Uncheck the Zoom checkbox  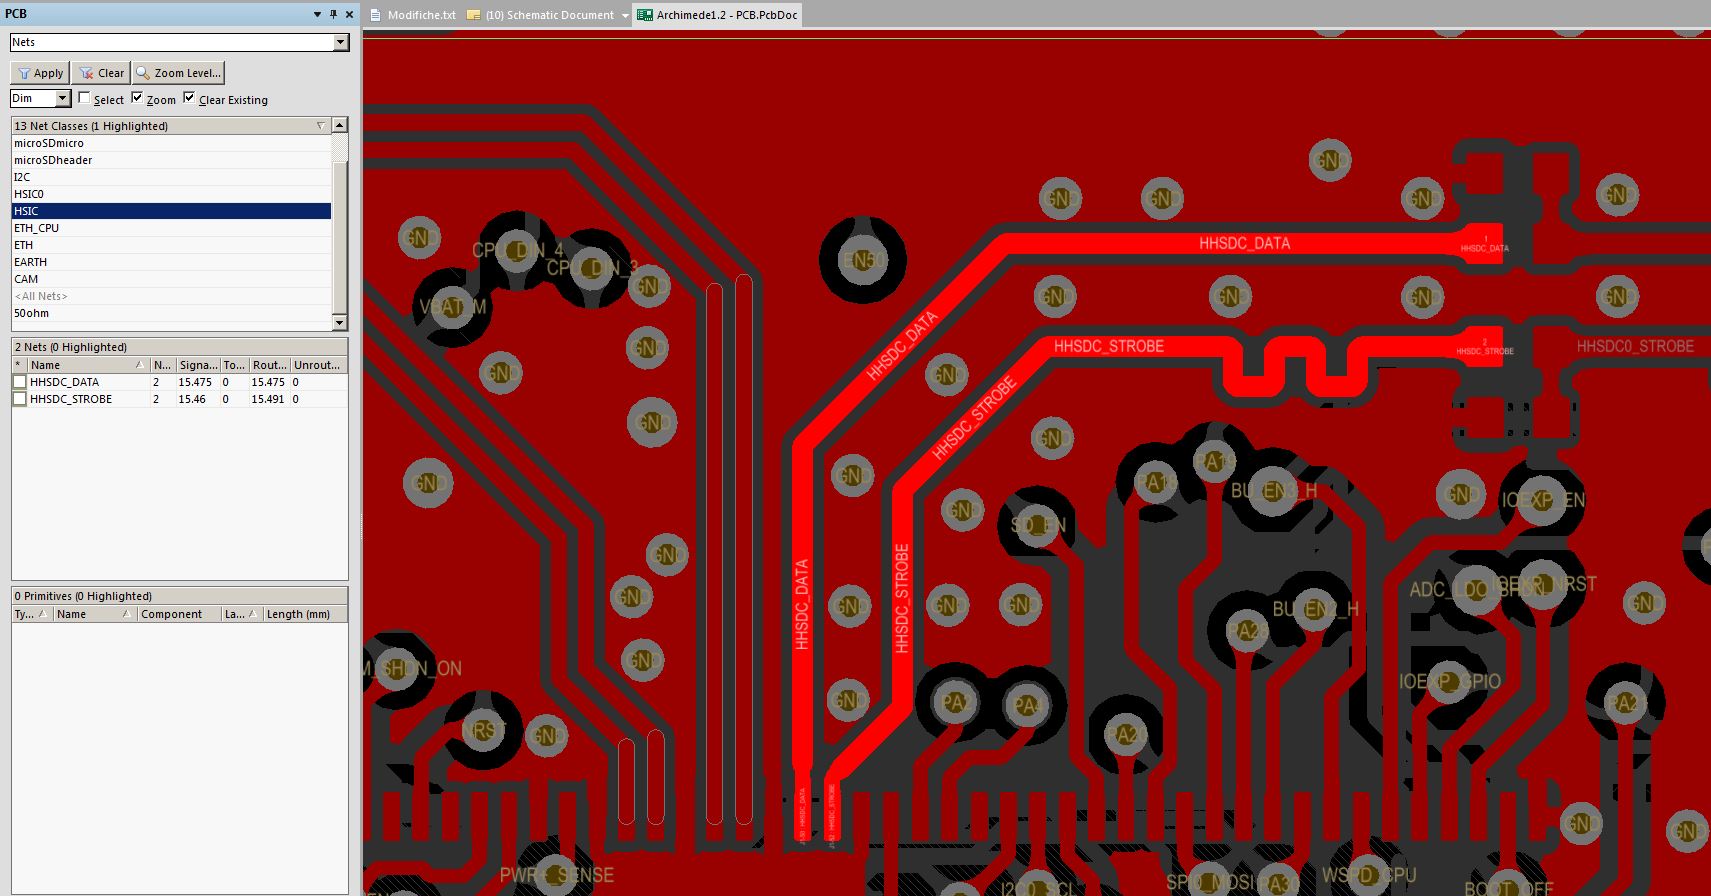137,98
